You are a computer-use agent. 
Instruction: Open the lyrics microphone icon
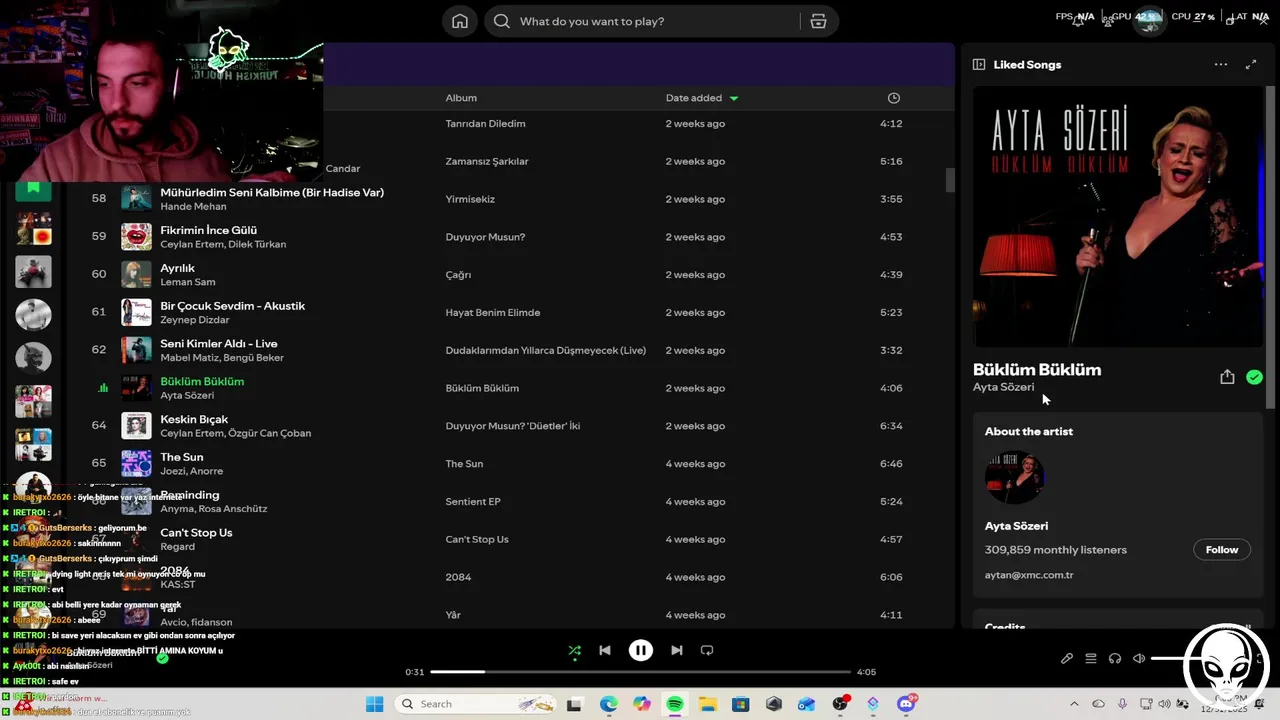(1067, 658)
